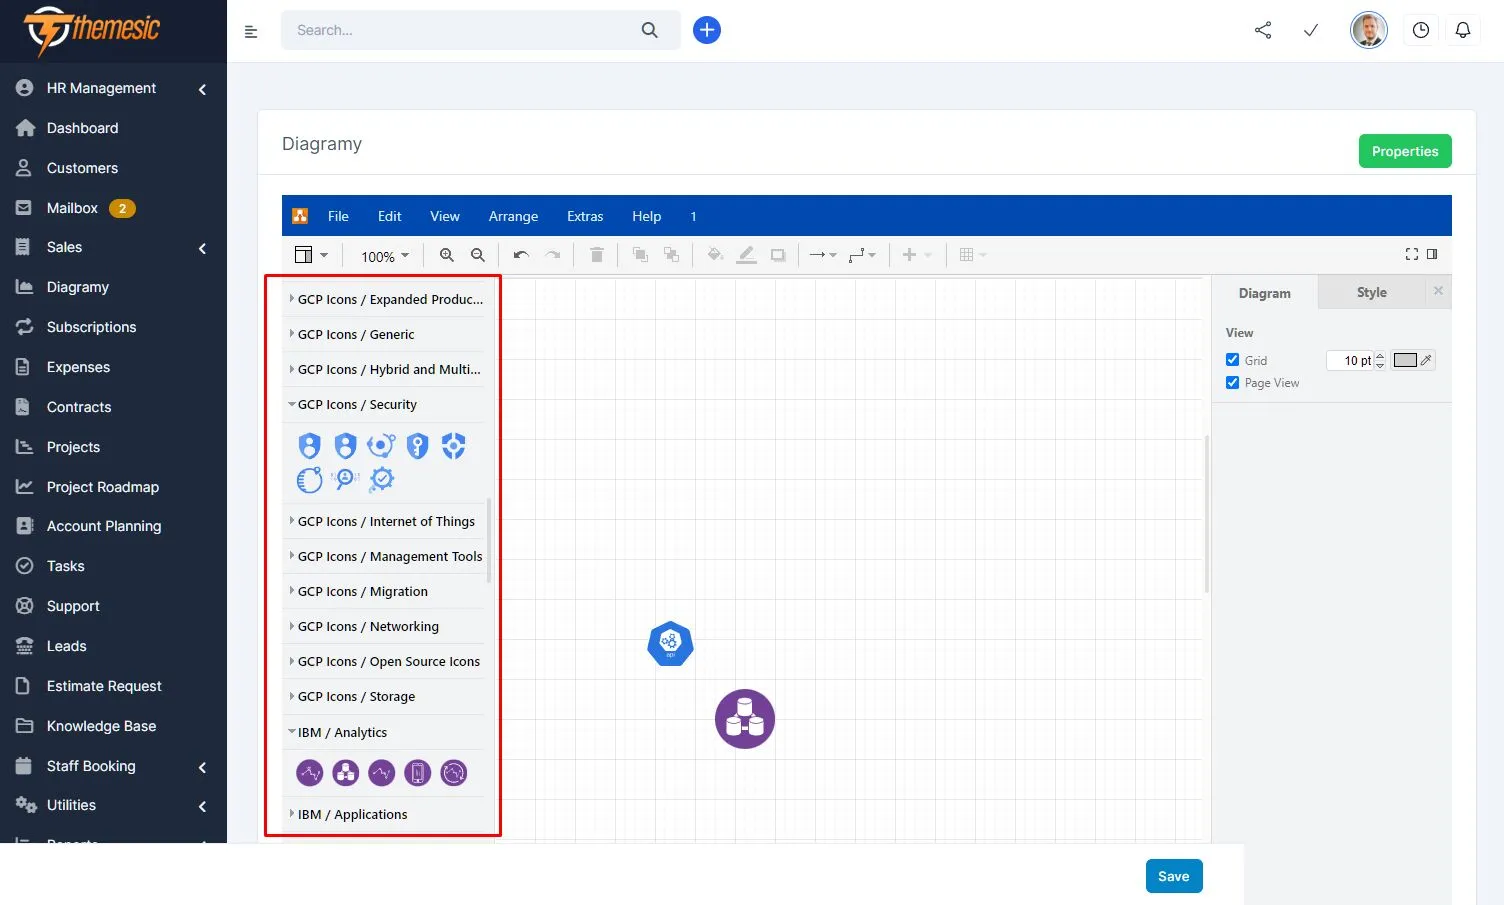
Task: Select the purple IBM database shape on canvas
Action: (745, 719)
